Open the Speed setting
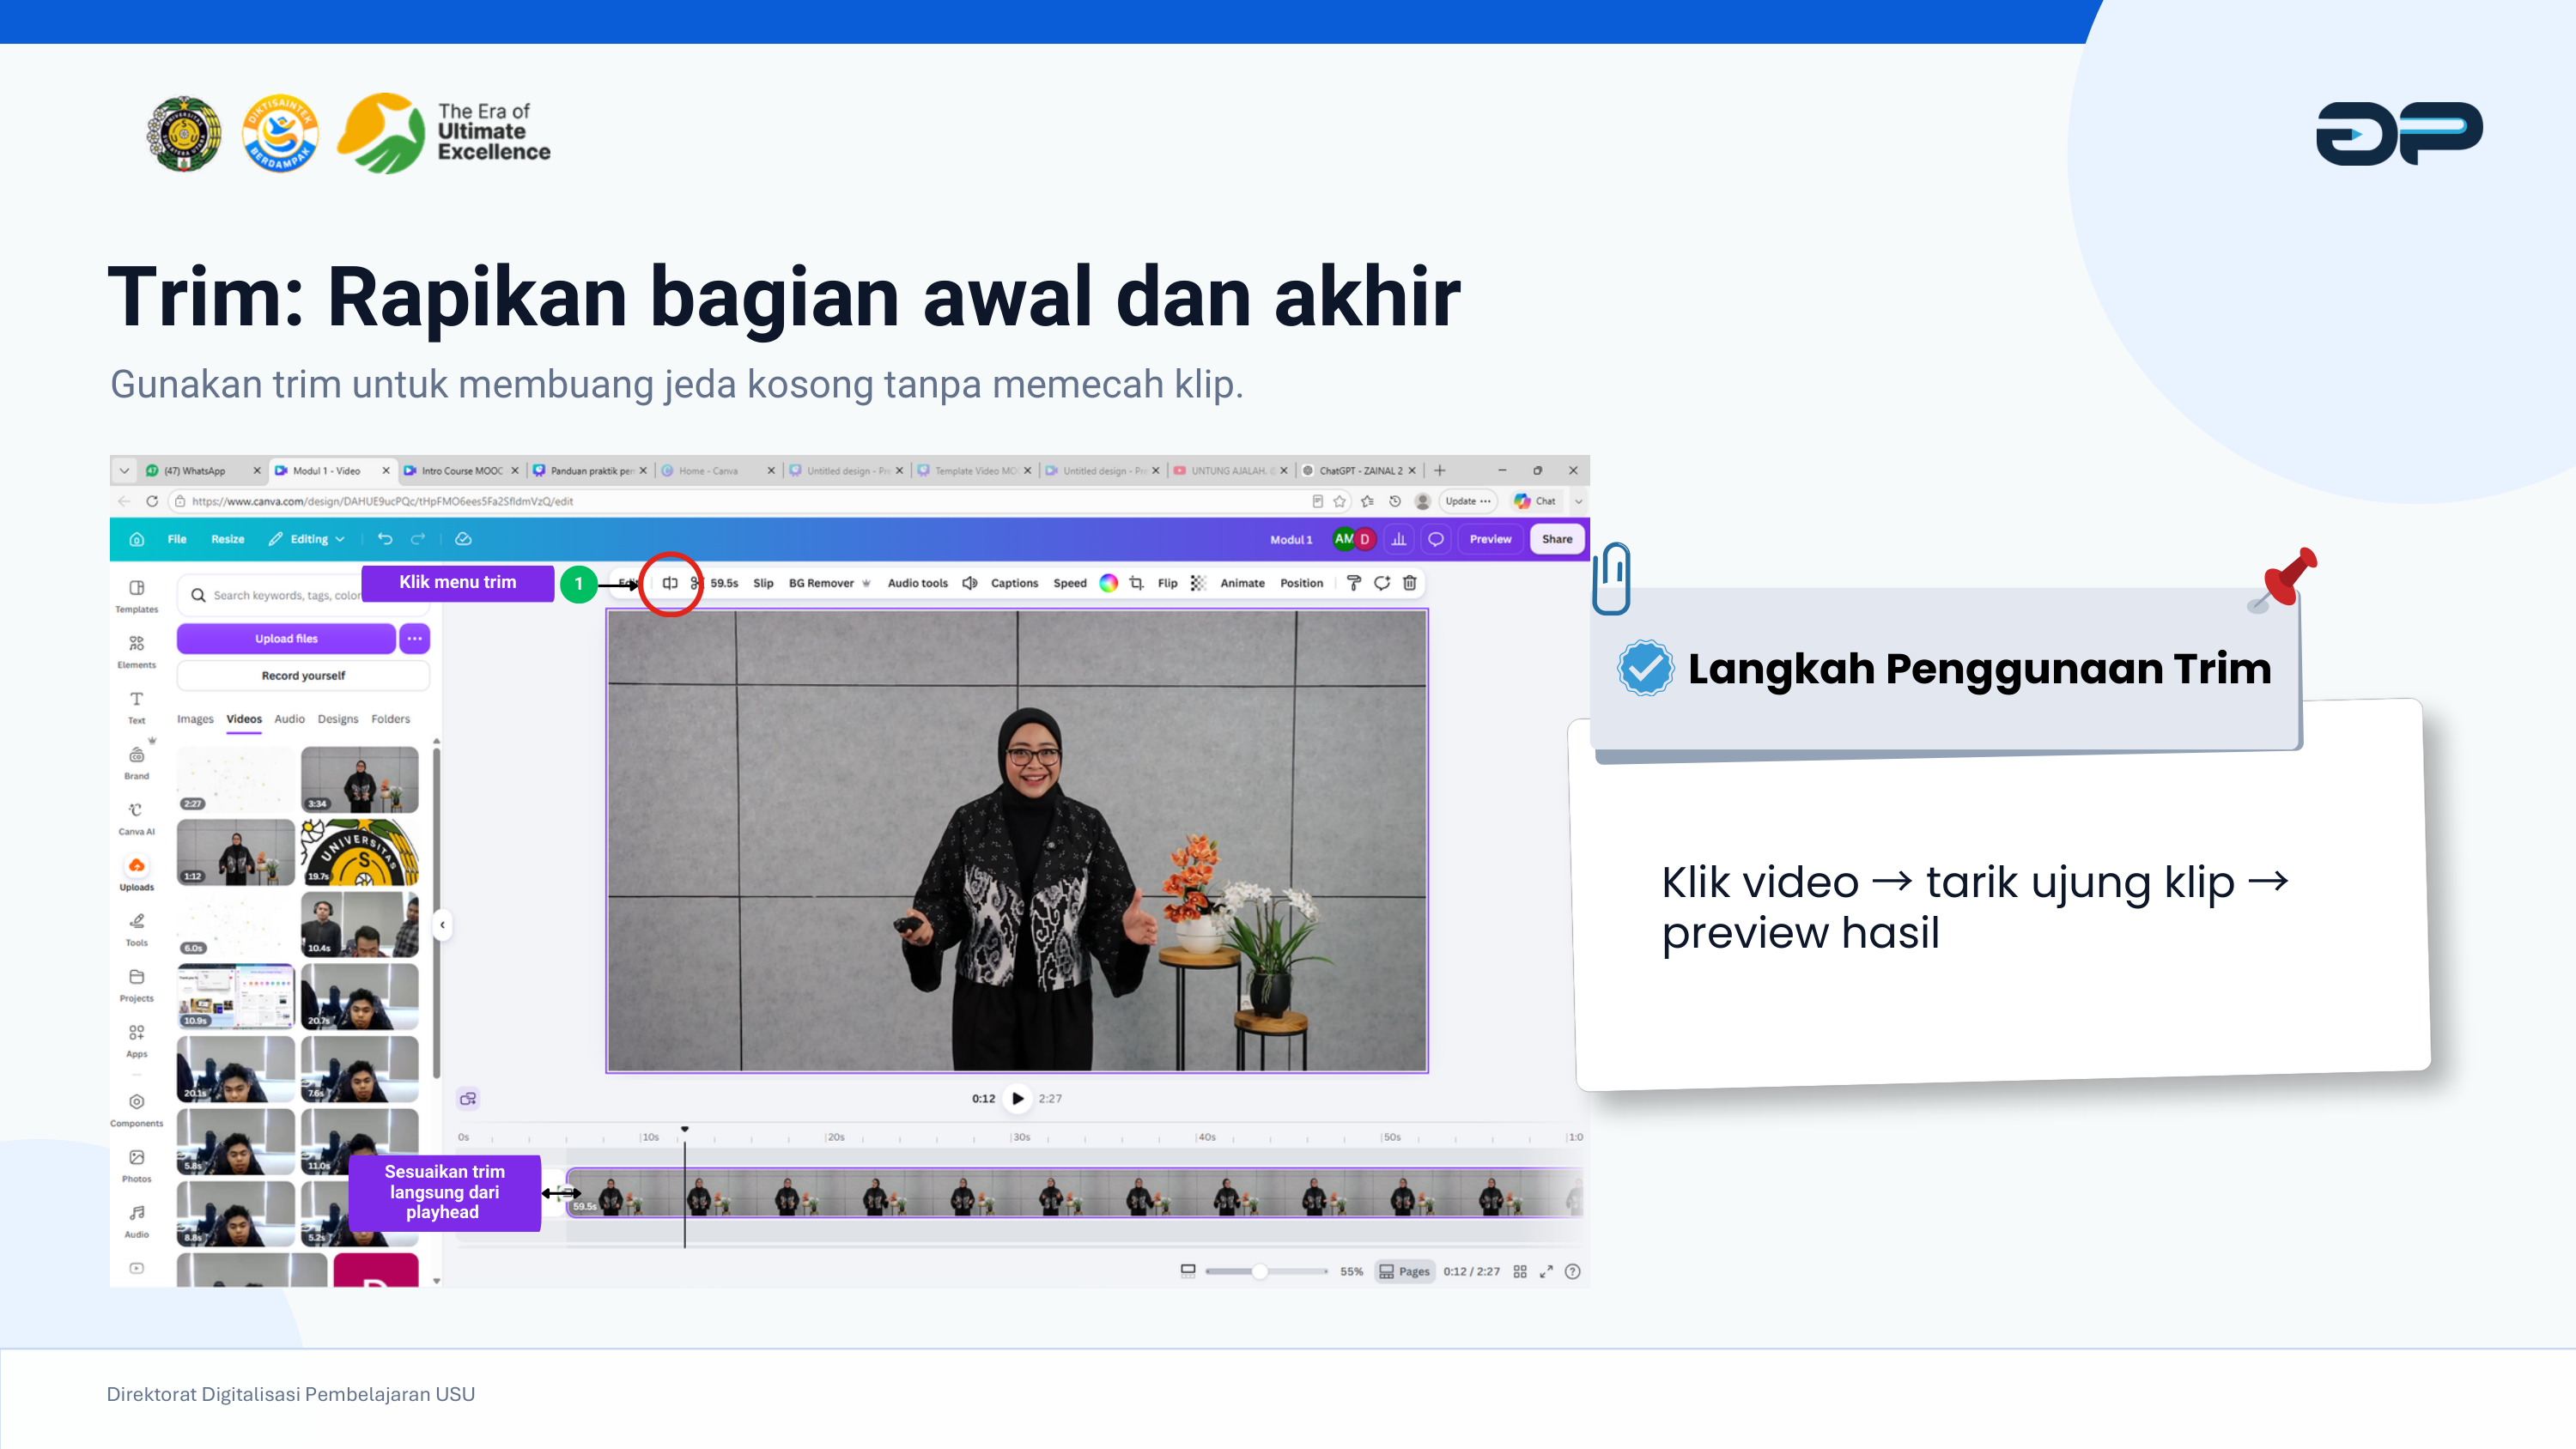 click(1069, 583)
